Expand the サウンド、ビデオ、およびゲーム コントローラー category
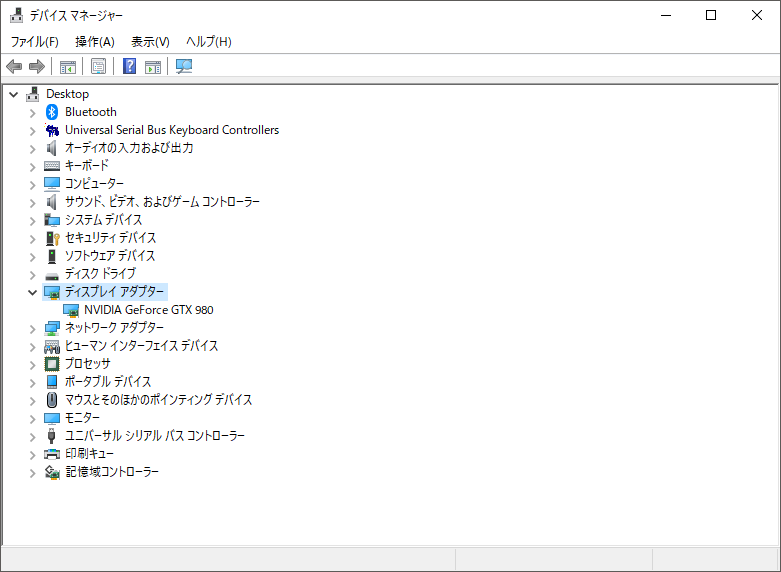781x572 pixels. pos(33,203)
